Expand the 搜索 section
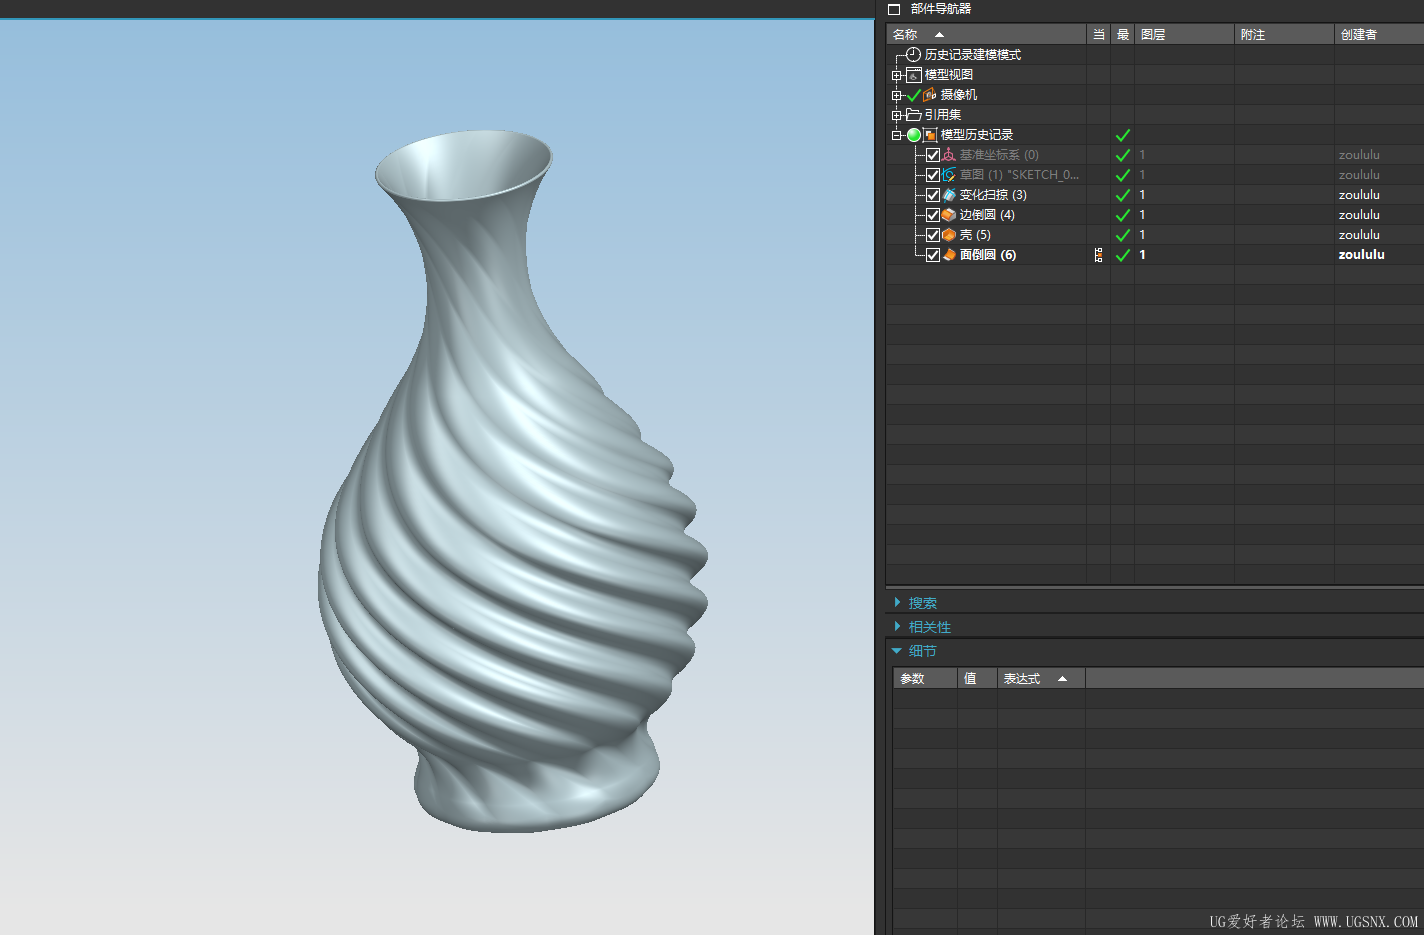The image size is (1424, 935). point(898,603)
